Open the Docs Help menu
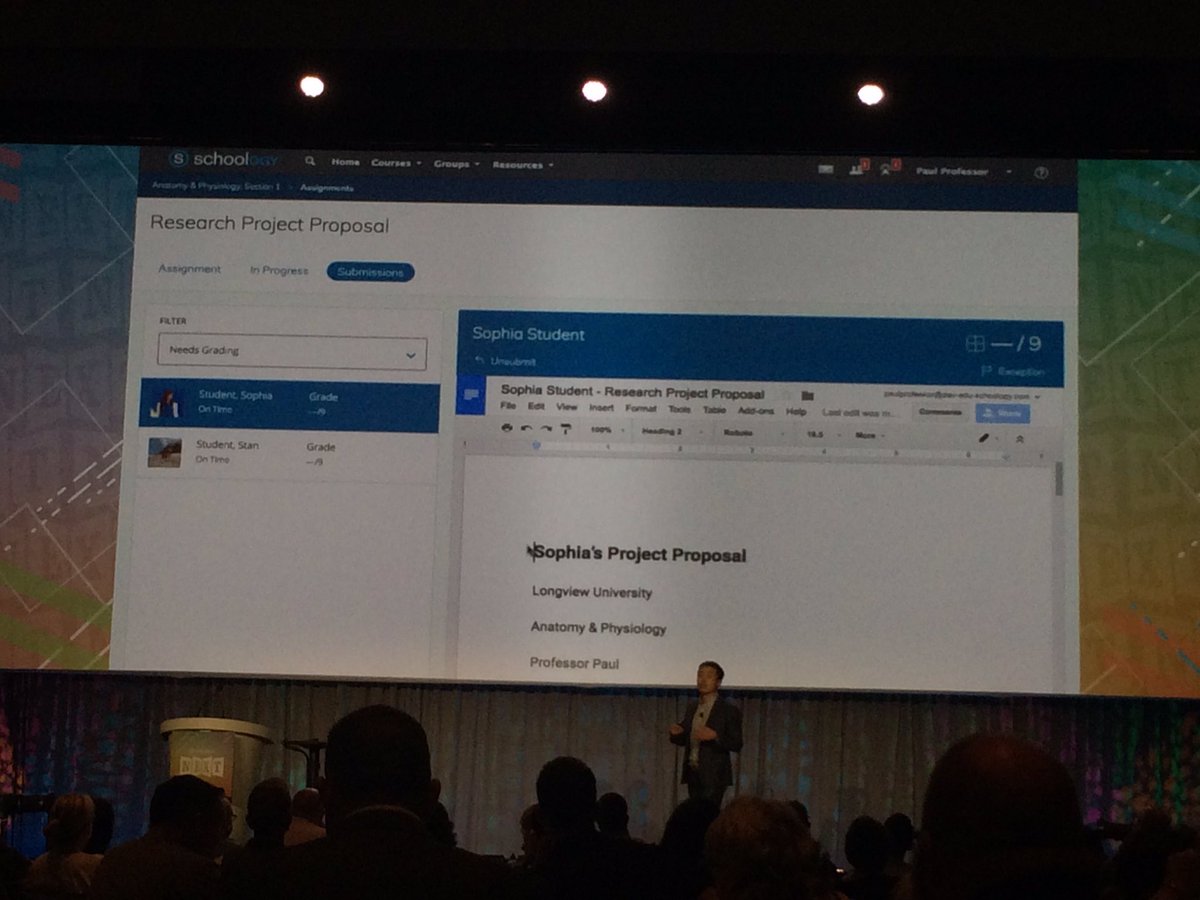This screenshot has width=1200, height=900. tap(796, 411)
